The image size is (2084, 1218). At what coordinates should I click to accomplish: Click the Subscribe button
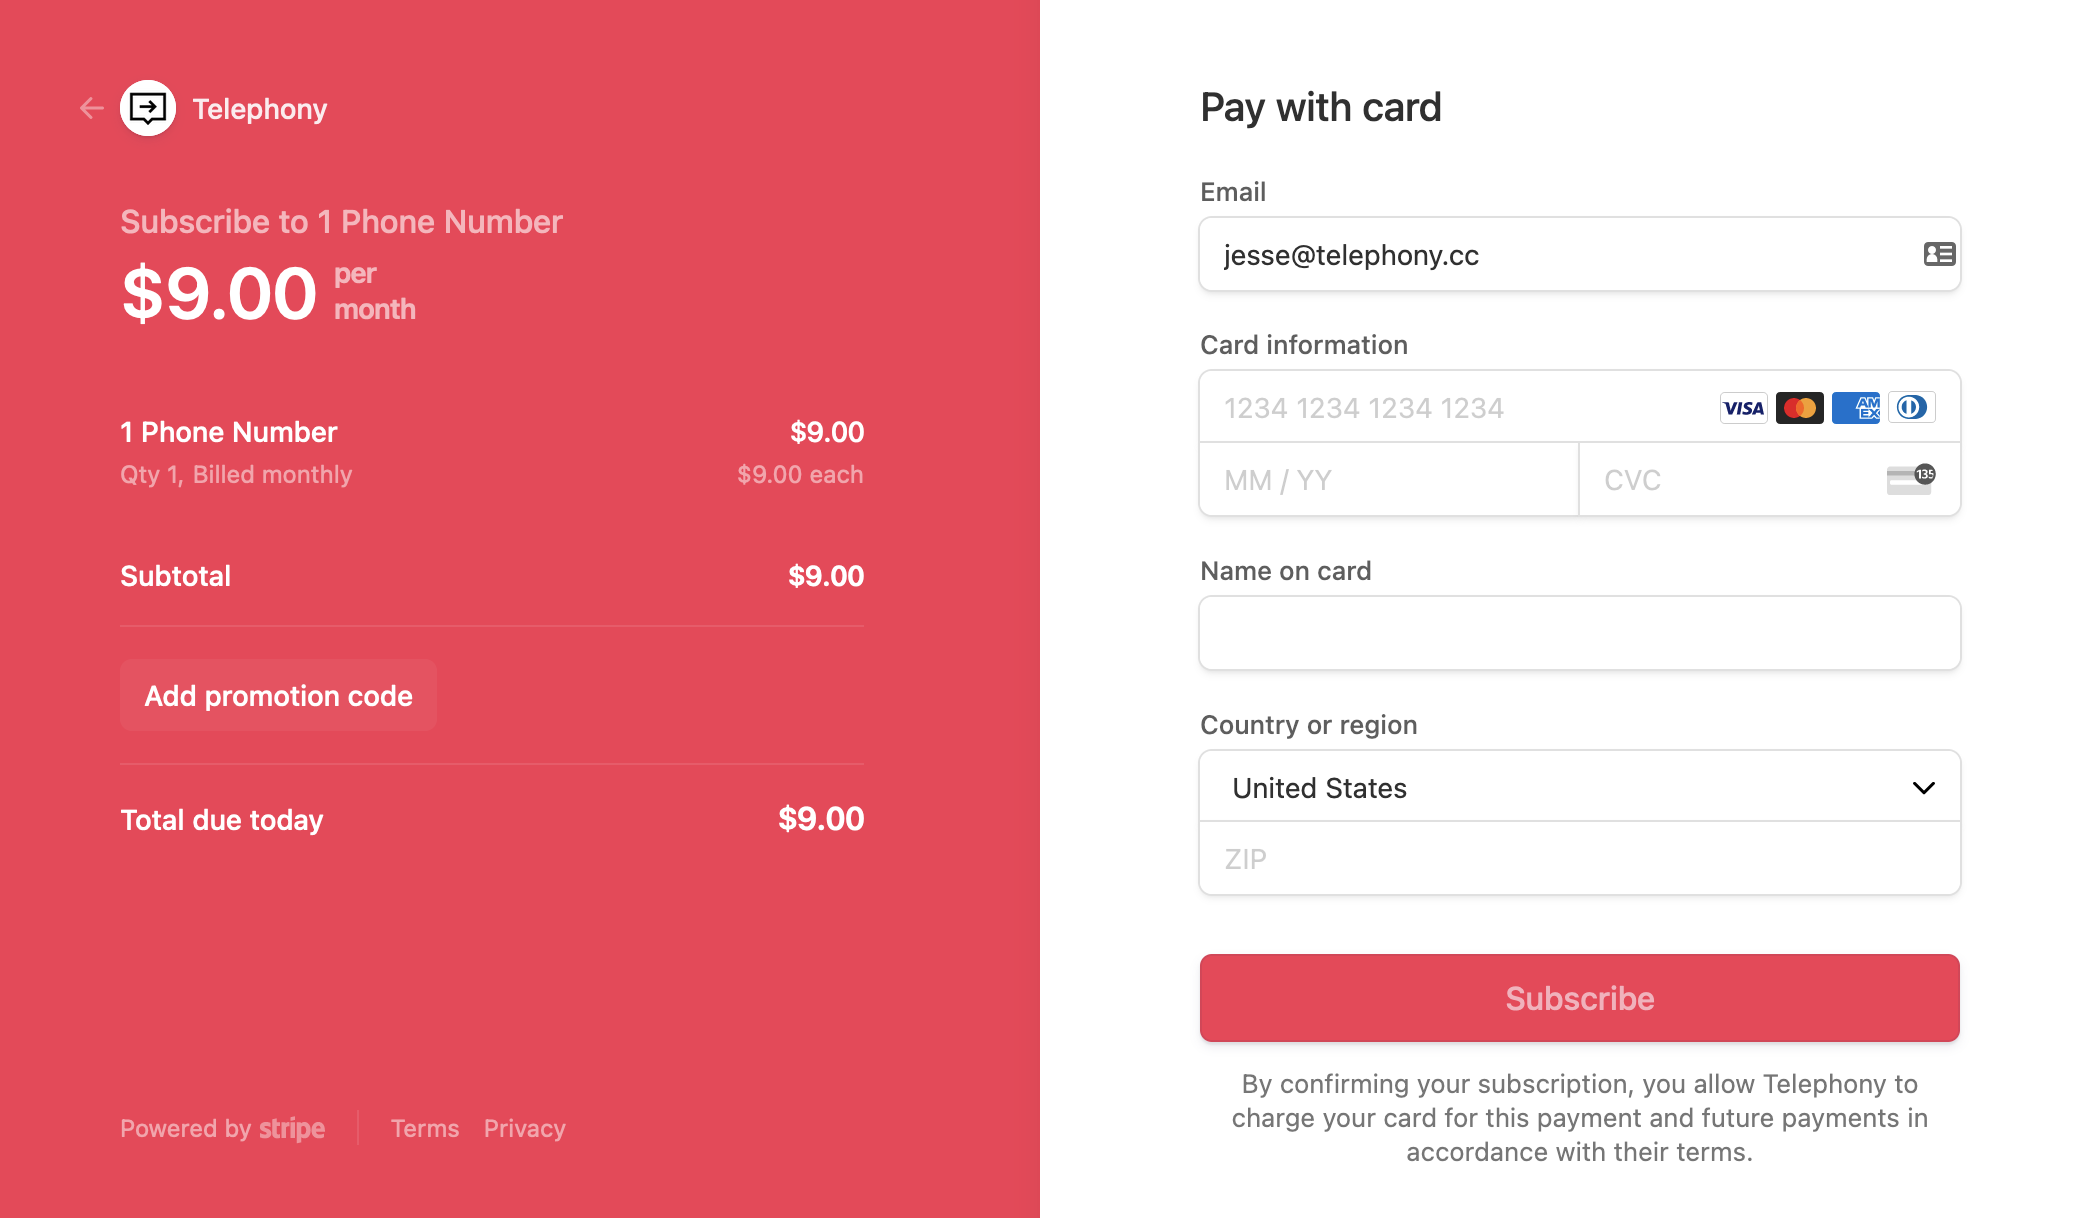1580,998
